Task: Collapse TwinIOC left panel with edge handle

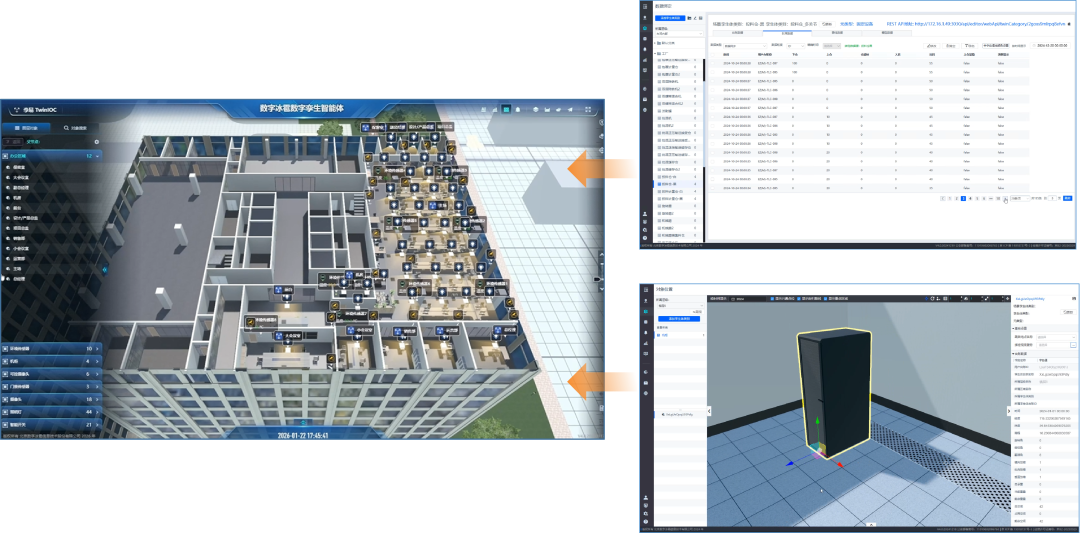Action: (x=105, y=269)
